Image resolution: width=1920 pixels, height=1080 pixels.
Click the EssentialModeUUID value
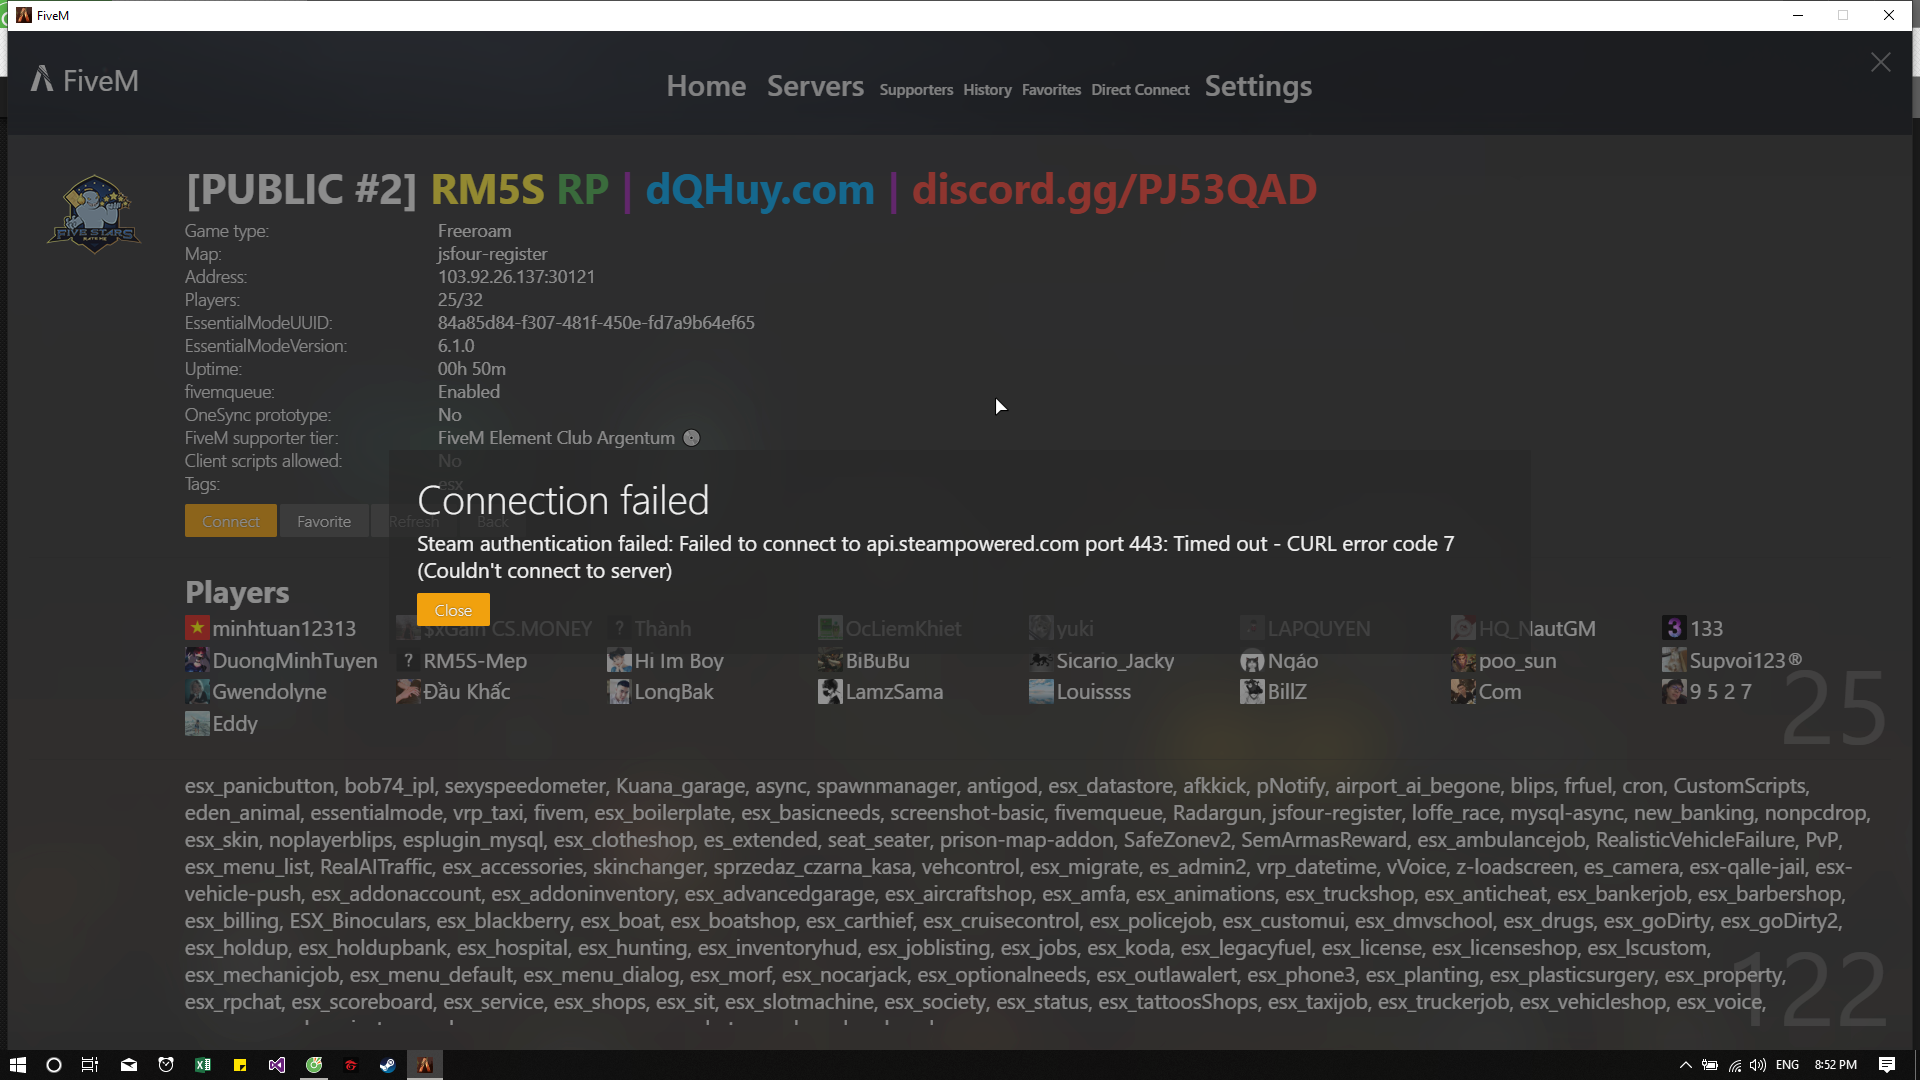point(596,323)
